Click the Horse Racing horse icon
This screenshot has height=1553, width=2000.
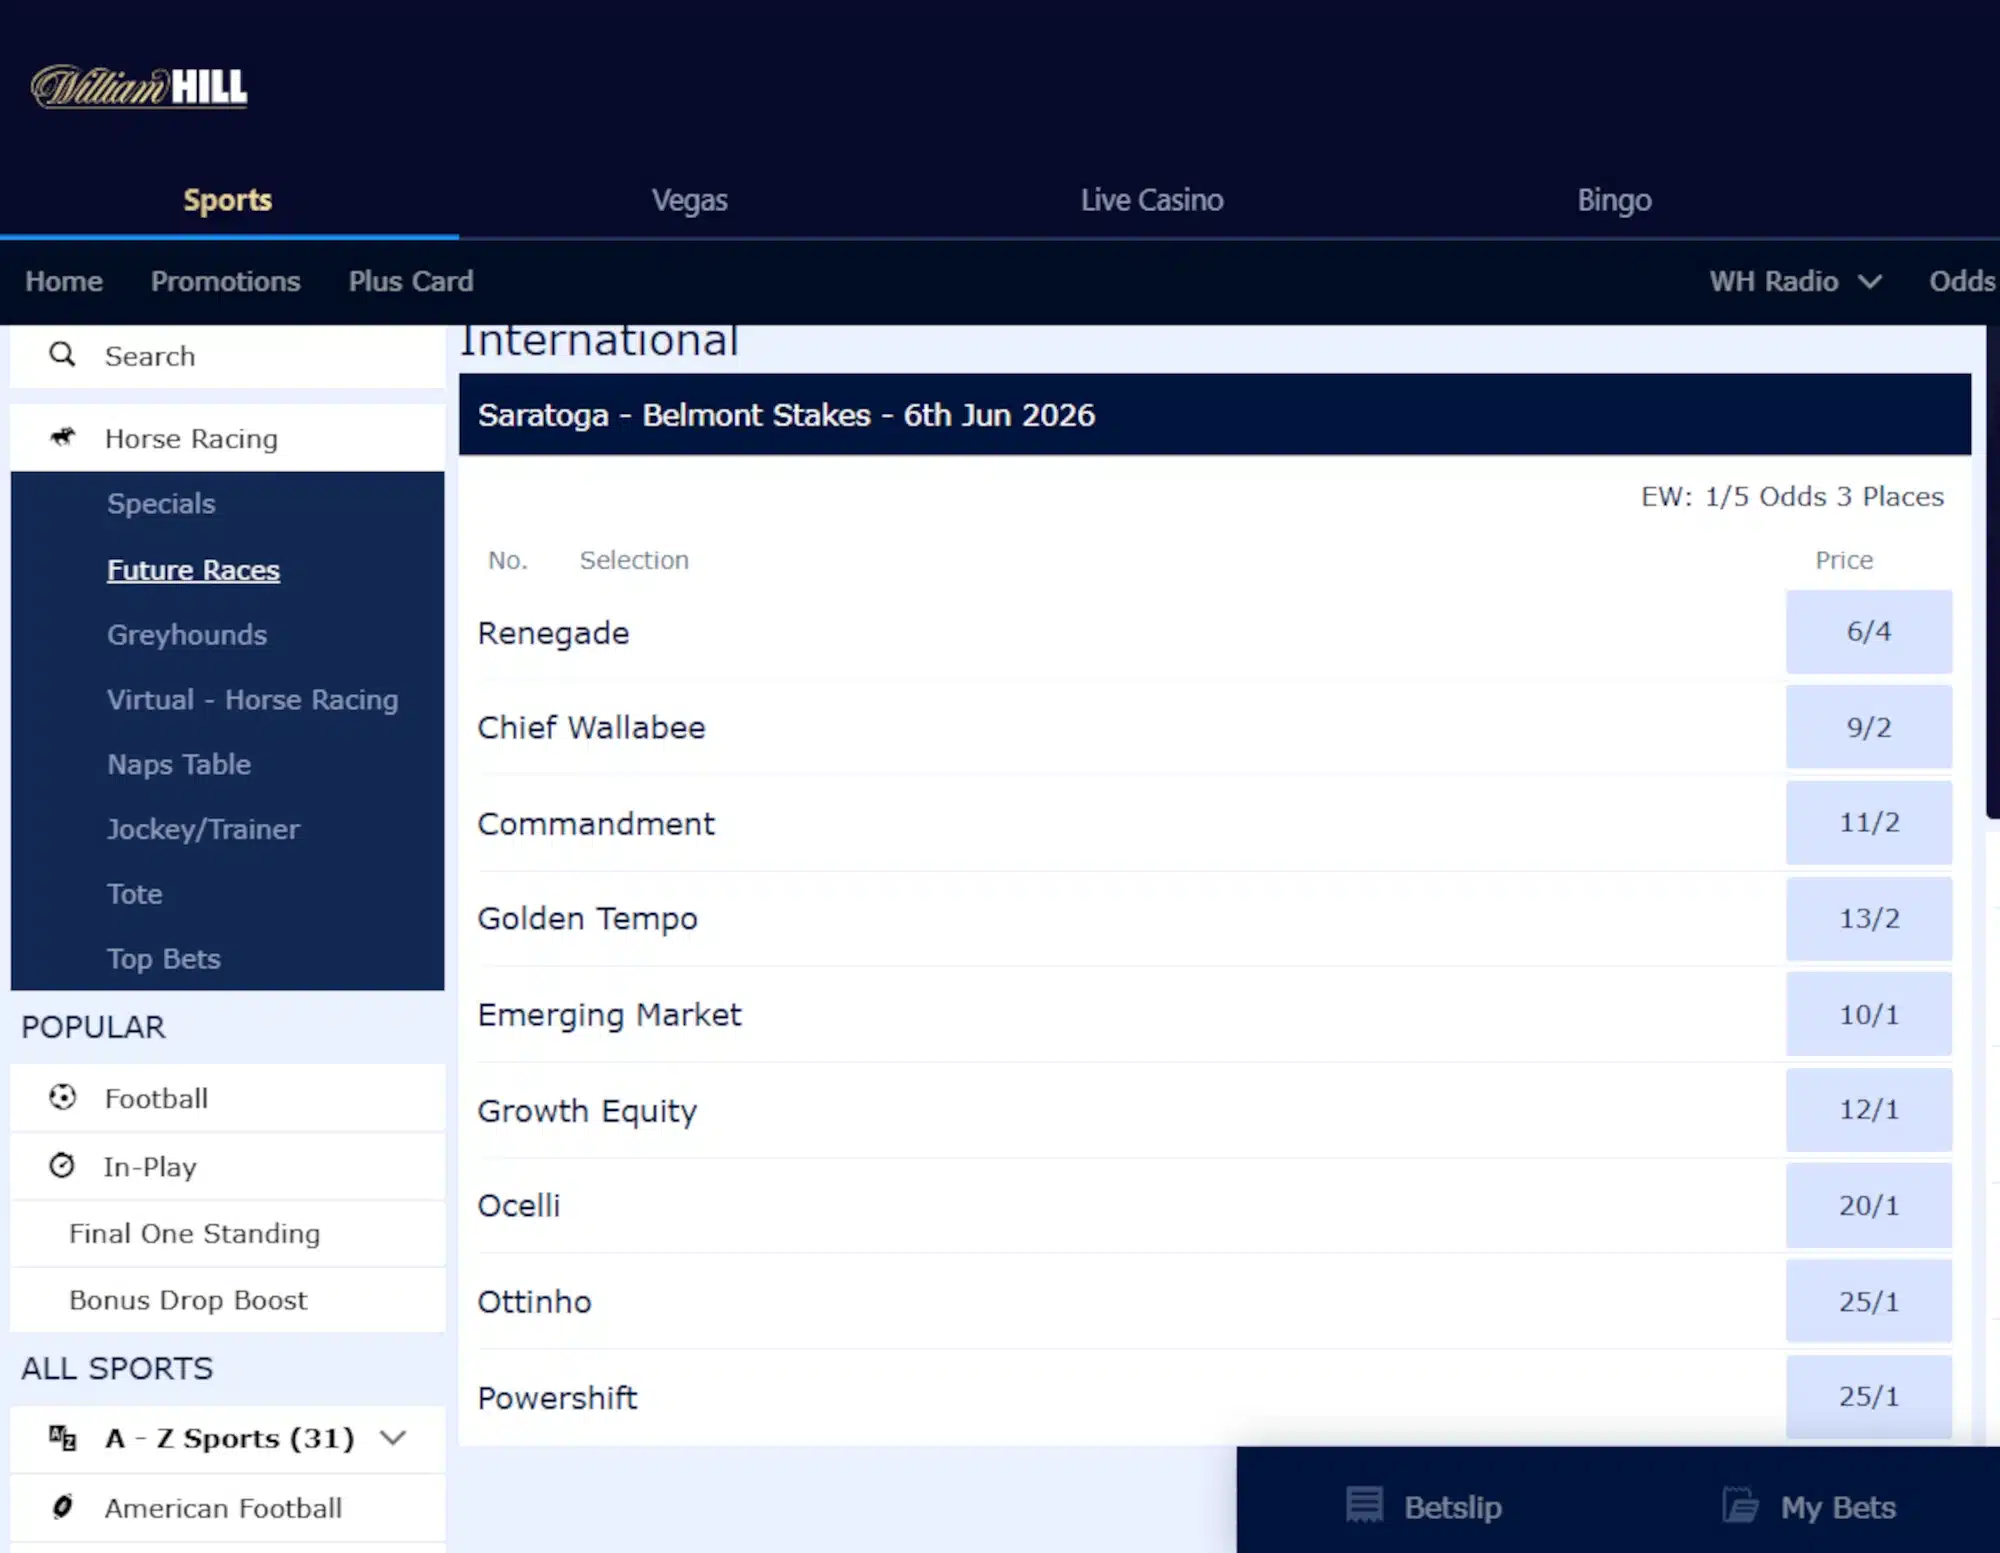pyautogui.click(x=63, y=437)
